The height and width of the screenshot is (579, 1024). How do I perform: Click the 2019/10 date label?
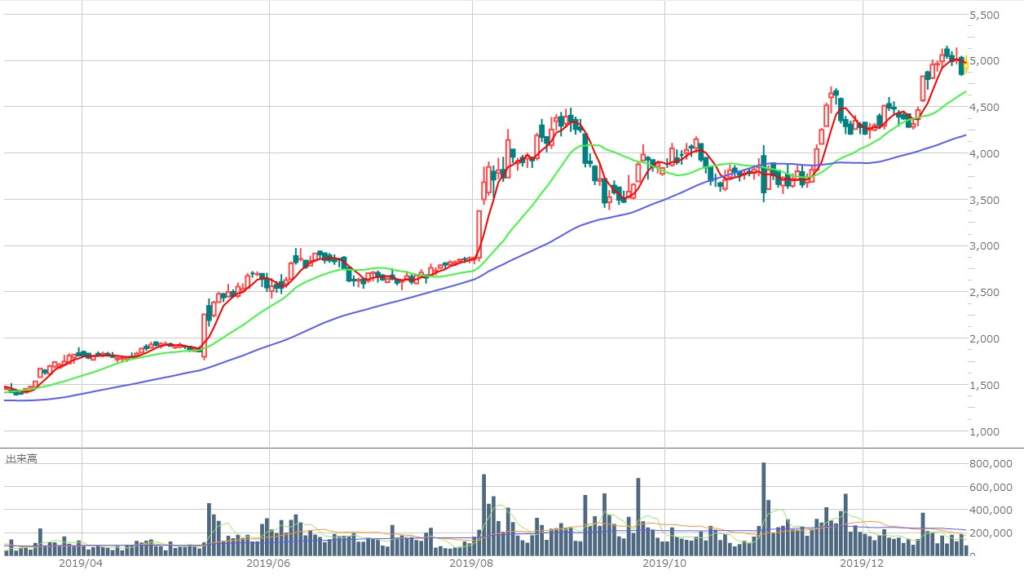(665, 563)
